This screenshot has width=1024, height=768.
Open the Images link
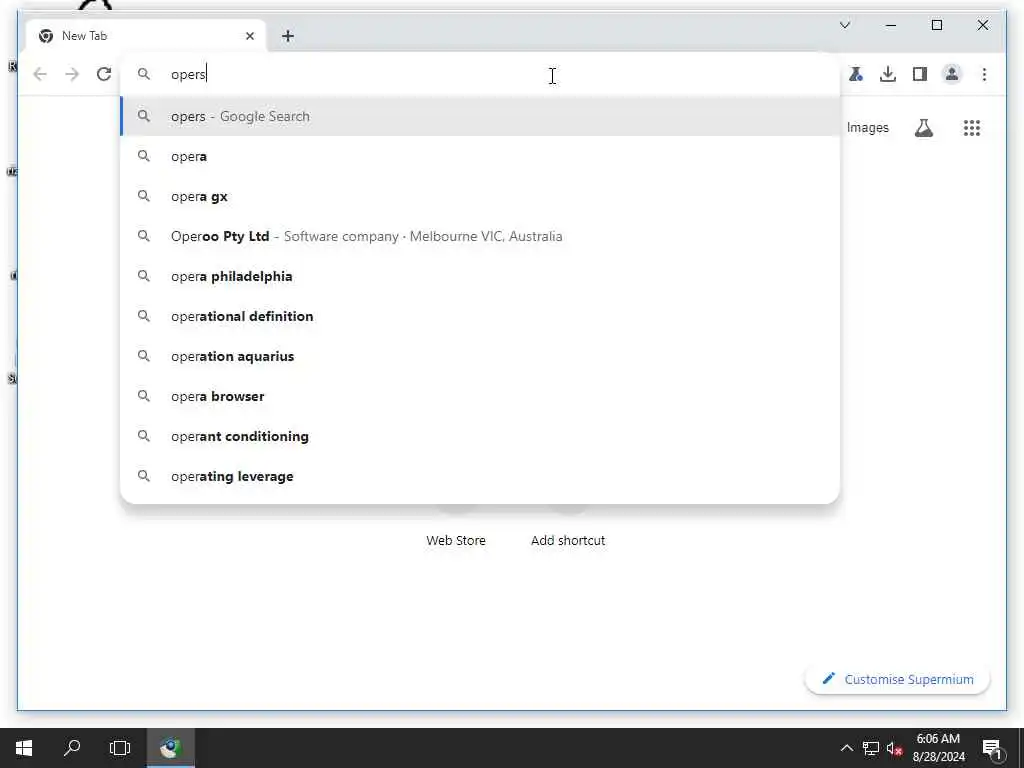[867, 128]
